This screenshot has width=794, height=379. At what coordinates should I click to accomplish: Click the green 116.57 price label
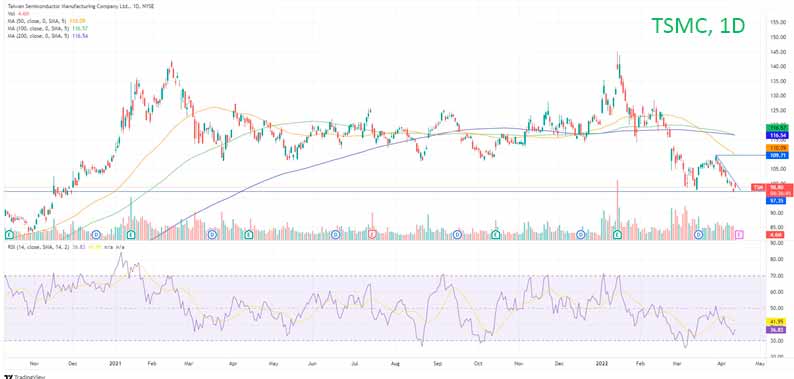776,128
